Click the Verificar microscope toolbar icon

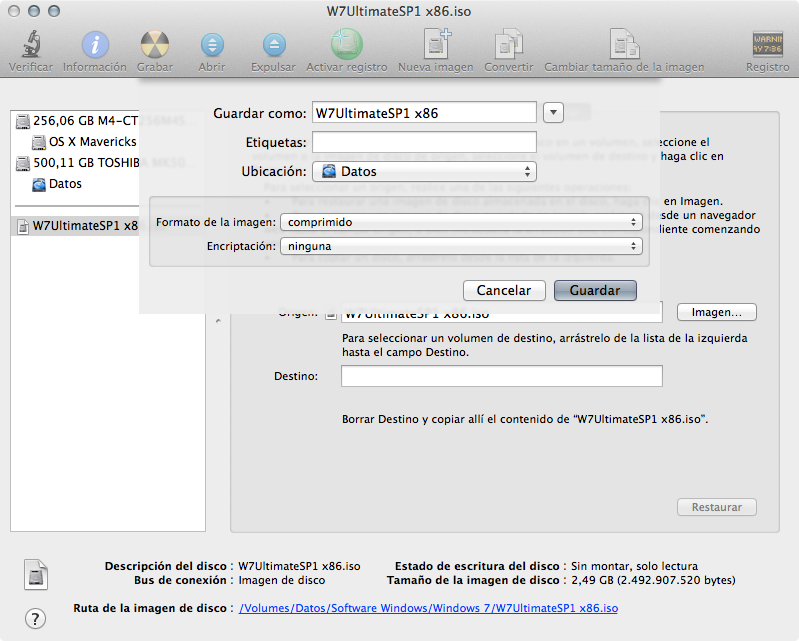coord(31,44)
